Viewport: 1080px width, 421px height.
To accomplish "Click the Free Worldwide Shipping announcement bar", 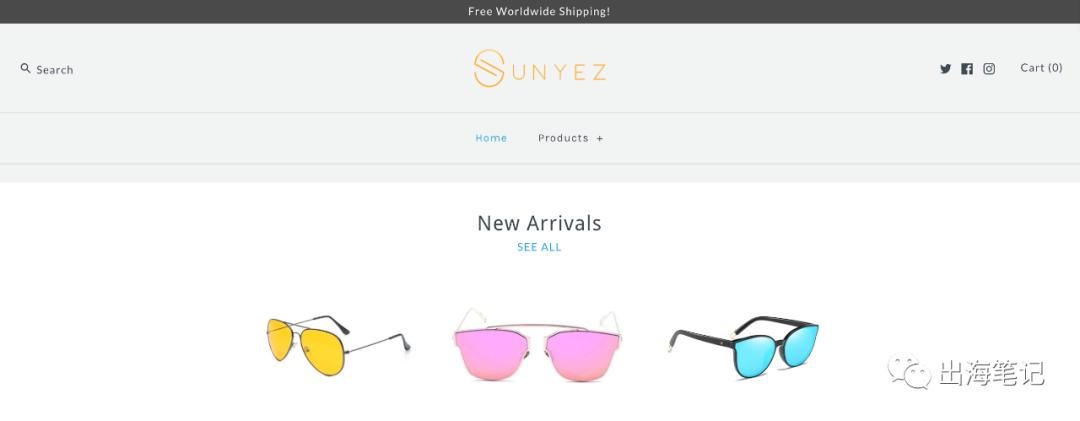I will (x=540, y=12).
